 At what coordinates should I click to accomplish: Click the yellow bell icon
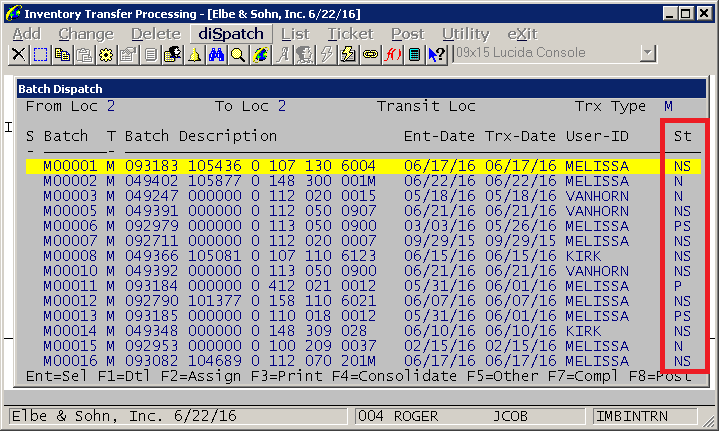[195, 54]
